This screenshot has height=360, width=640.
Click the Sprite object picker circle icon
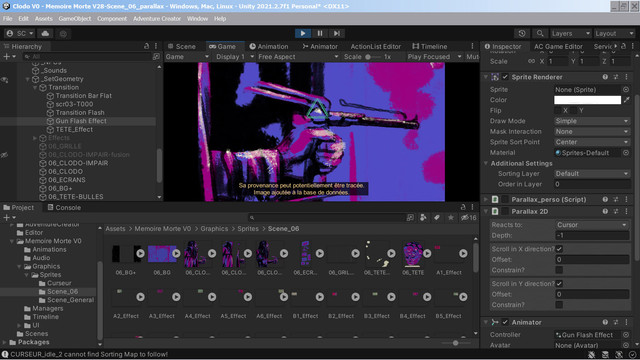pyautogui.click(x=626, y=89)
